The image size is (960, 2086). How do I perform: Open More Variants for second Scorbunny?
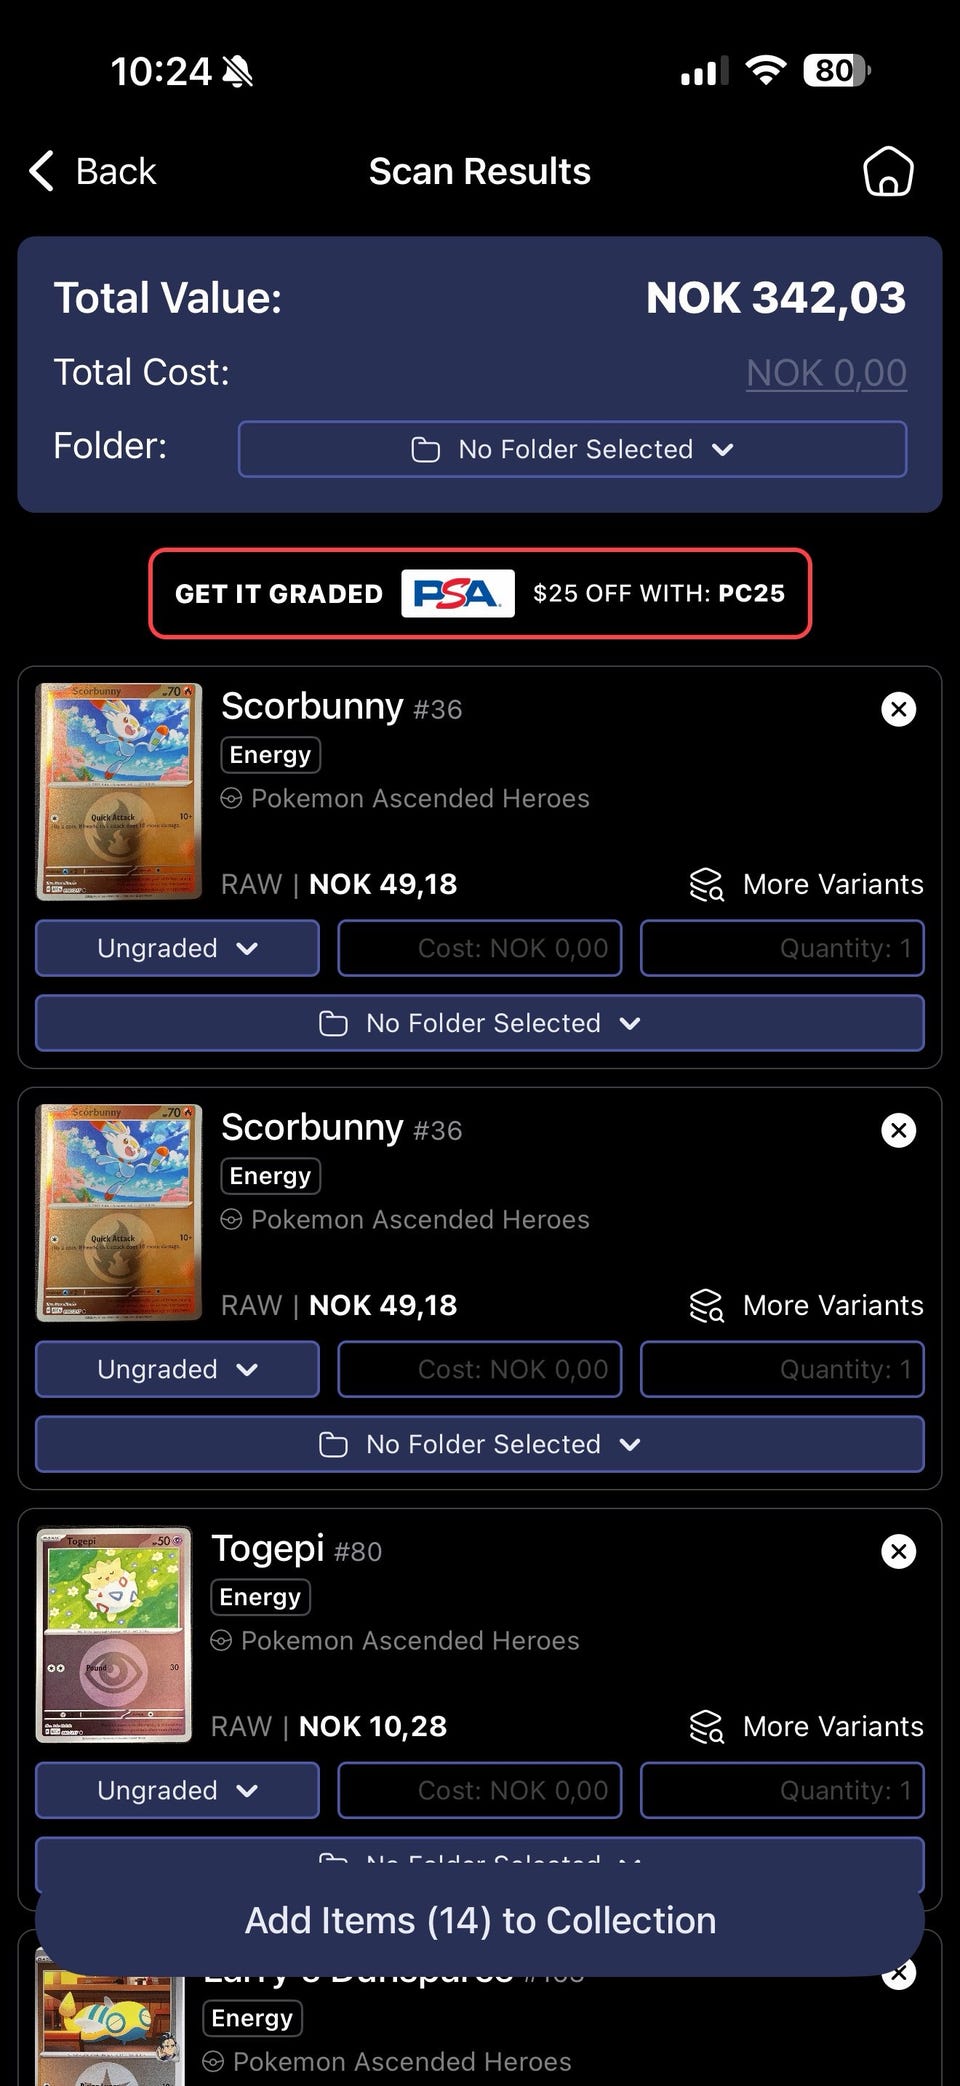tap(806, 1305)
